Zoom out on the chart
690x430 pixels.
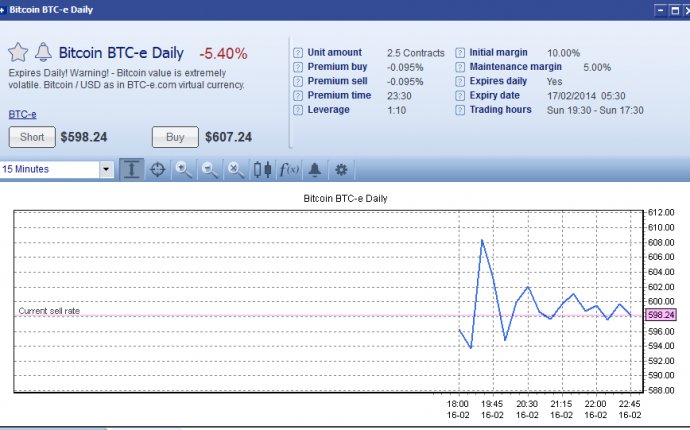(x=209, y=169)
